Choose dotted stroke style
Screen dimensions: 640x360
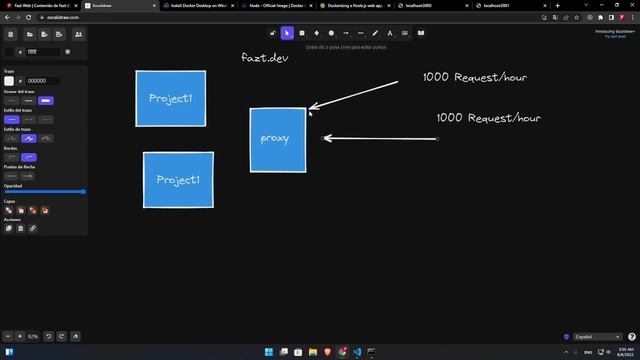pyautogui.click(x=46, y=120)
